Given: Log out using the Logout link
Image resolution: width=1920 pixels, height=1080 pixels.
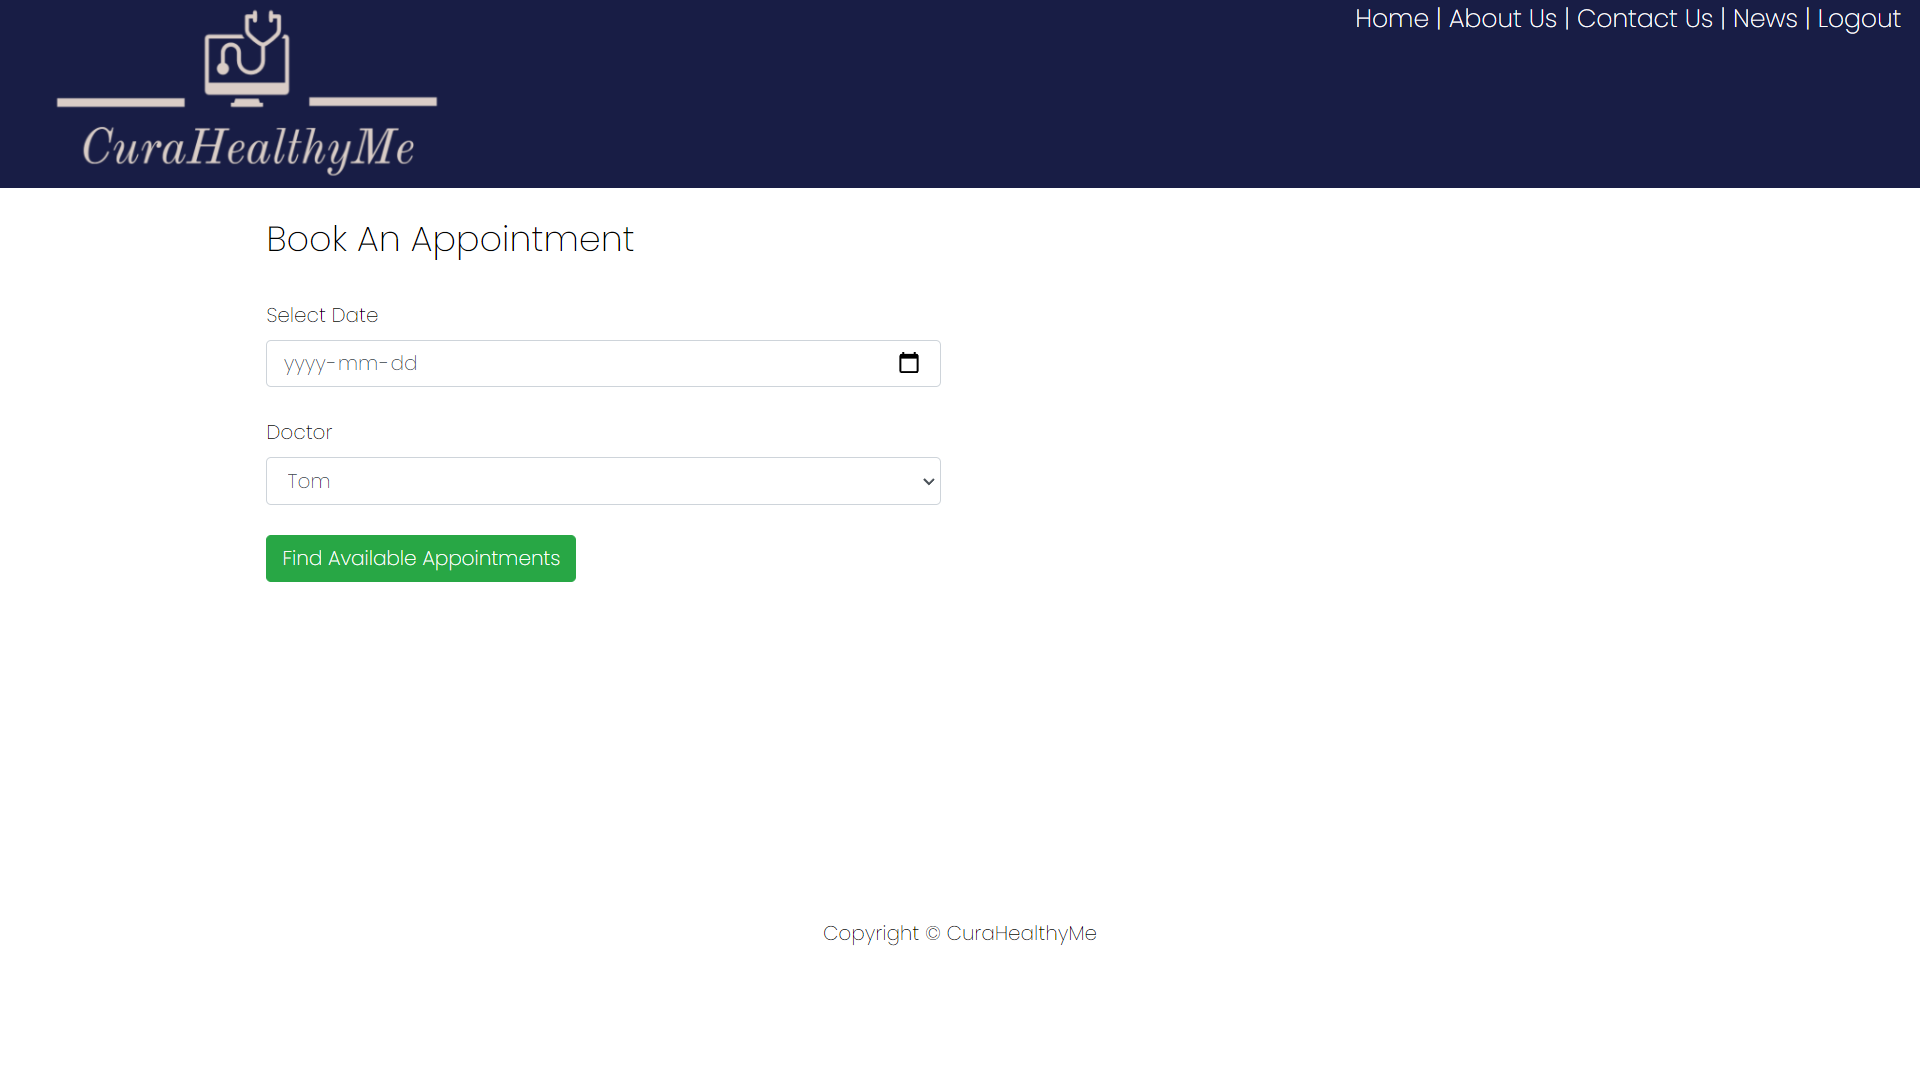Looking at the screenshot, I should click(x=1858, y=19).
